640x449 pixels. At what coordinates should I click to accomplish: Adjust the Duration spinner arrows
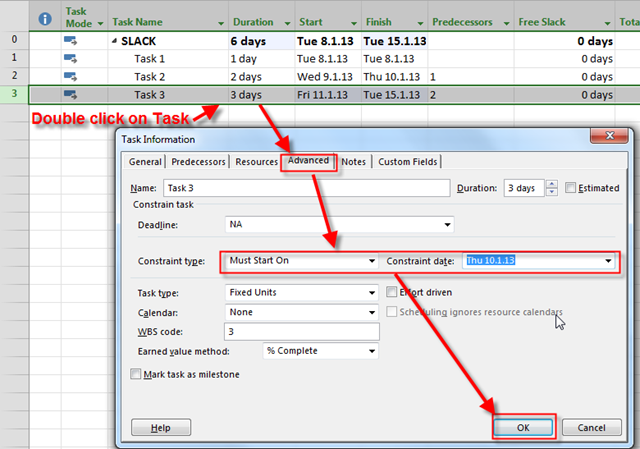(551, 188)
